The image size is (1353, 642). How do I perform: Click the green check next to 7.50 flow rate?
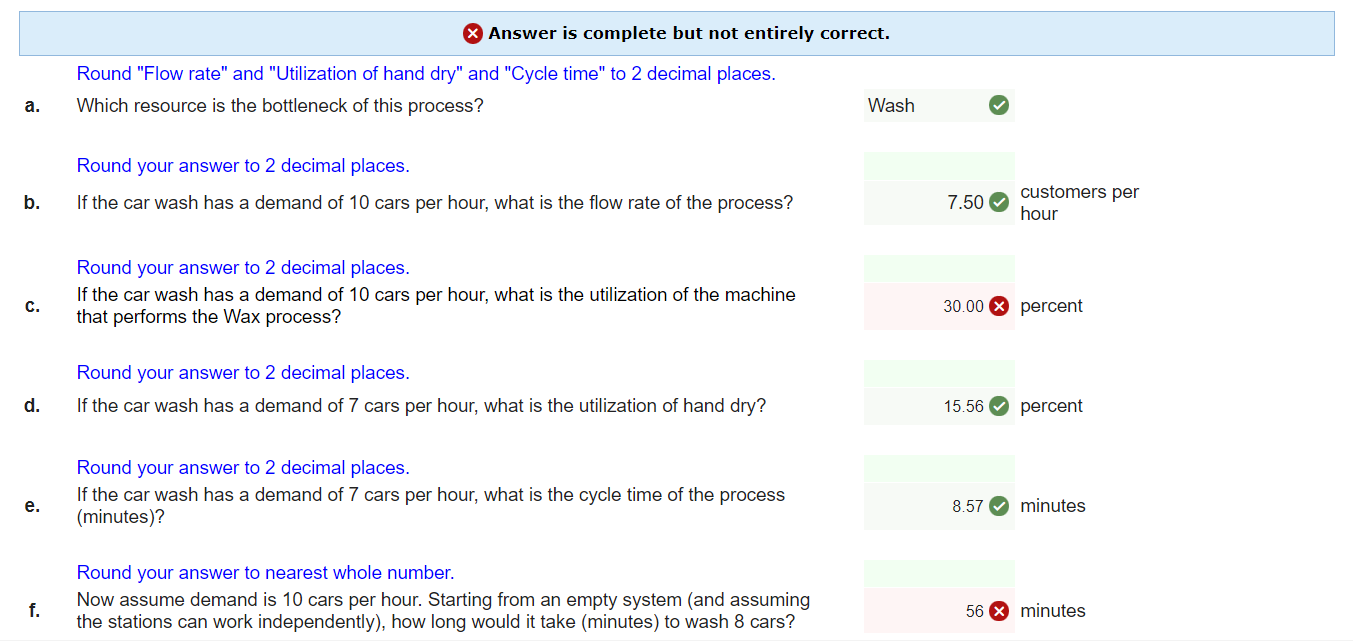(x=997, y=201)
